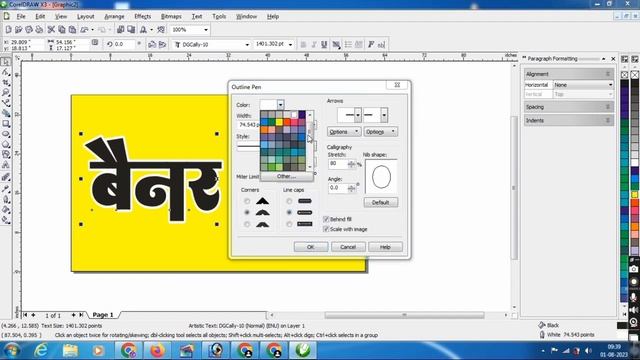Expand the Spacing section in Paragraph Formatting
The width and height of the screenshot is (640, 360).
(x=569, y=107)
